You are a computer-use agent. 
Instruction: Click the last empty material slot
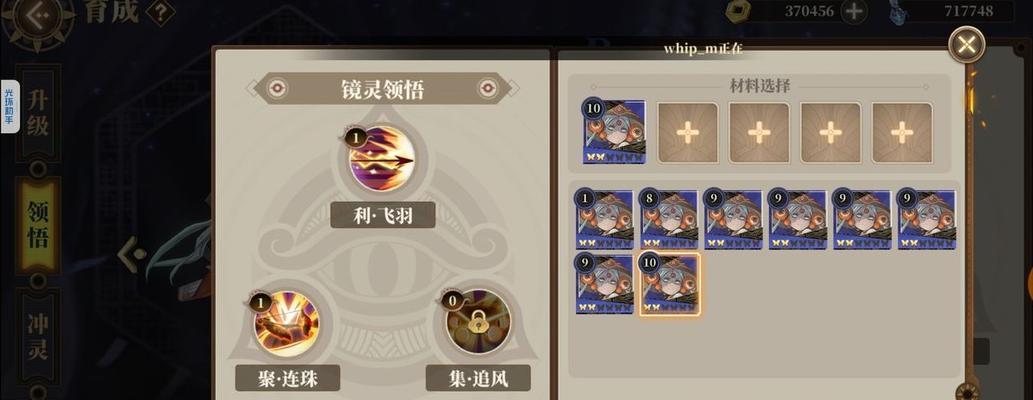coord(902,132)
